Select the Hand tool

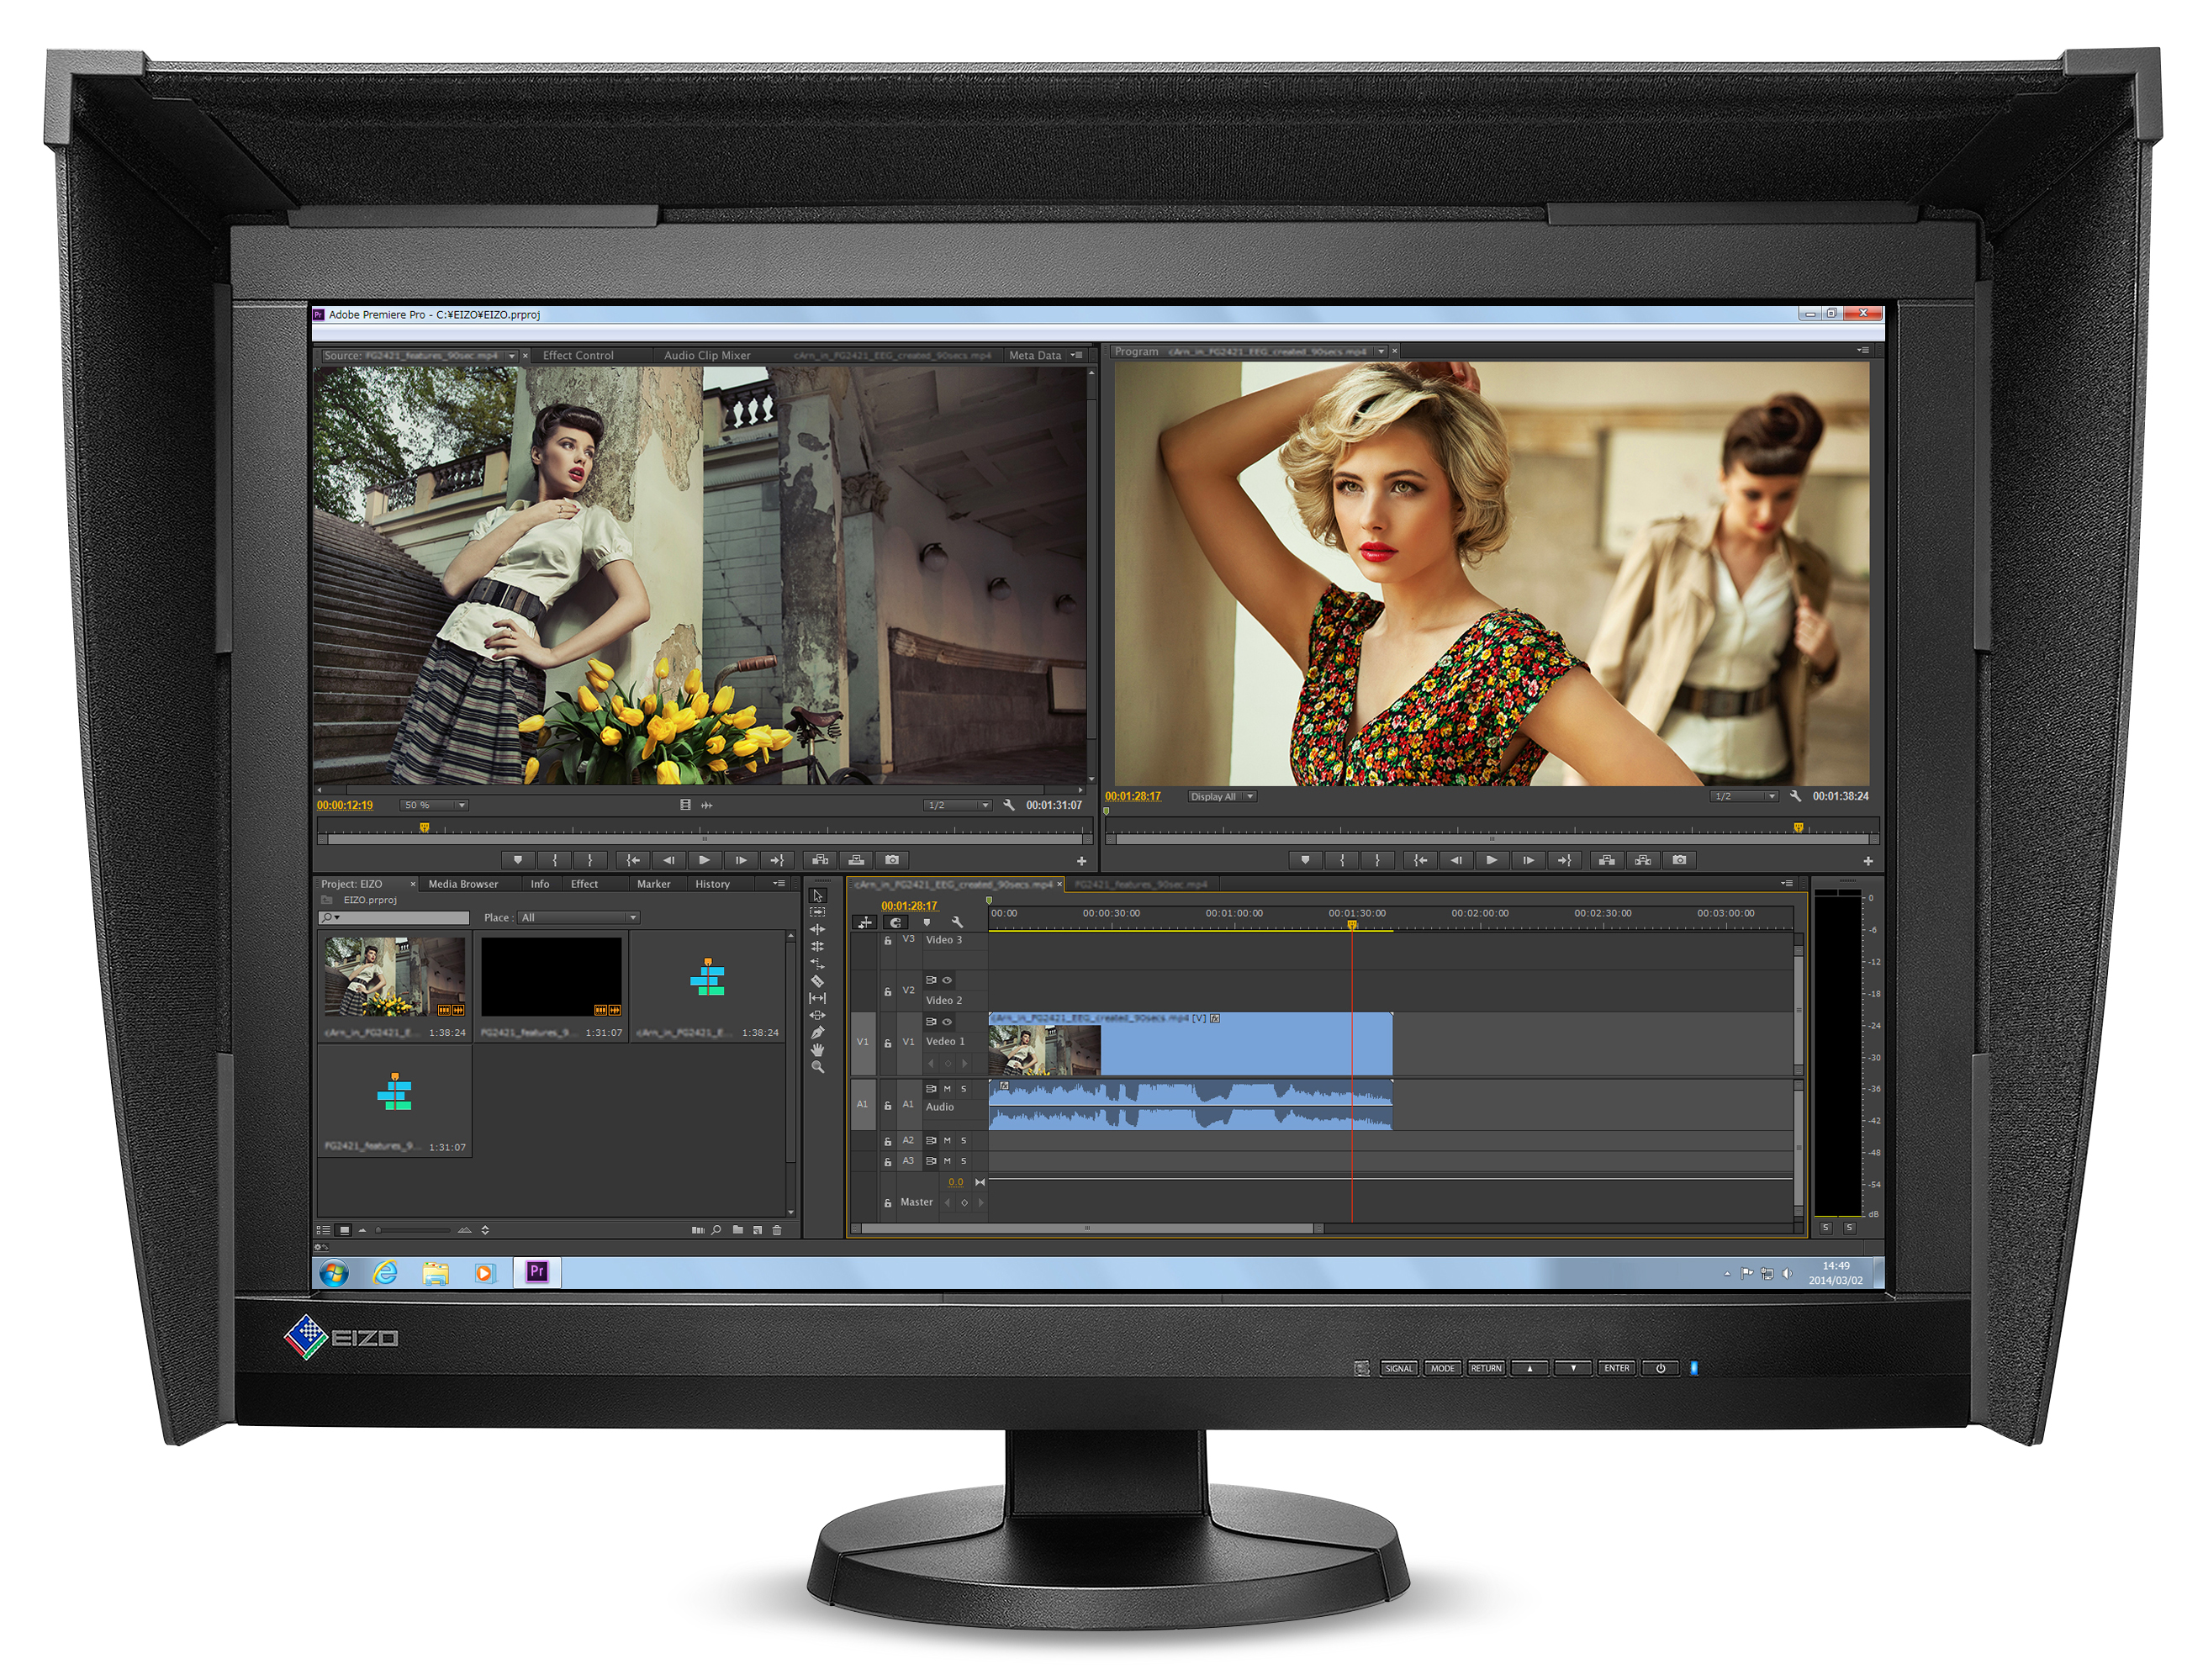[817, 1050]
